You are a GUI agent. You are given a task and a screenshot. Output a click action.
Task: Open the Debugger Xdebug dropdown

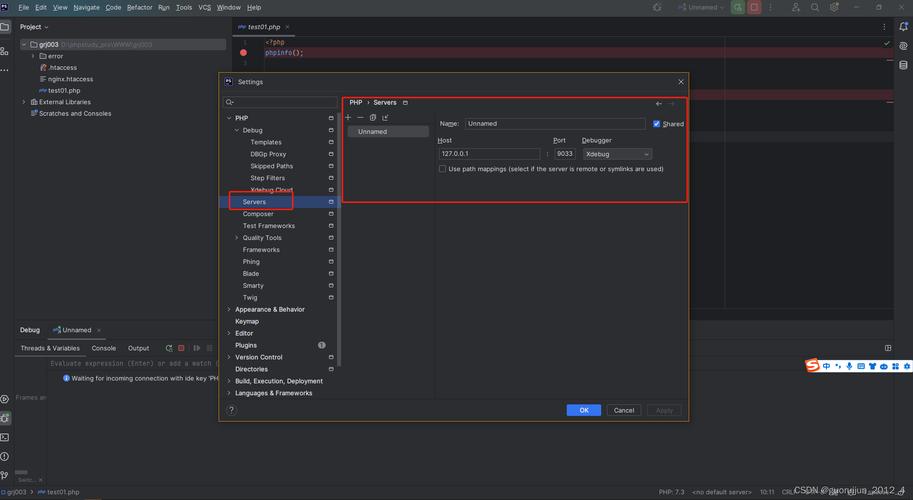[x=617, y=154]
